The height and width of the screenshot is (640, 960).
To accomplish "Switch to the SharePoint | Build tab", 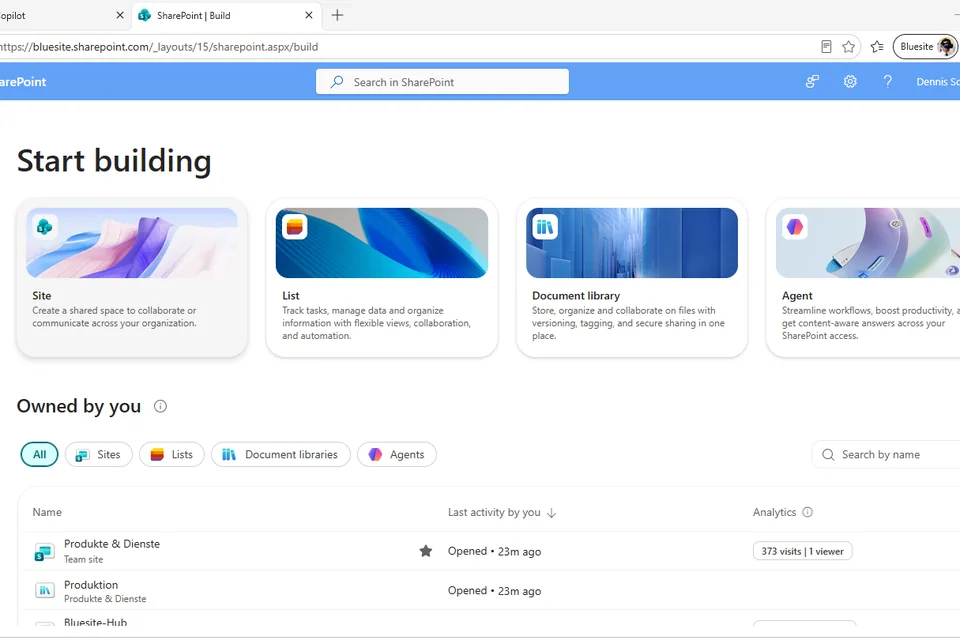I will pos(225,15).
